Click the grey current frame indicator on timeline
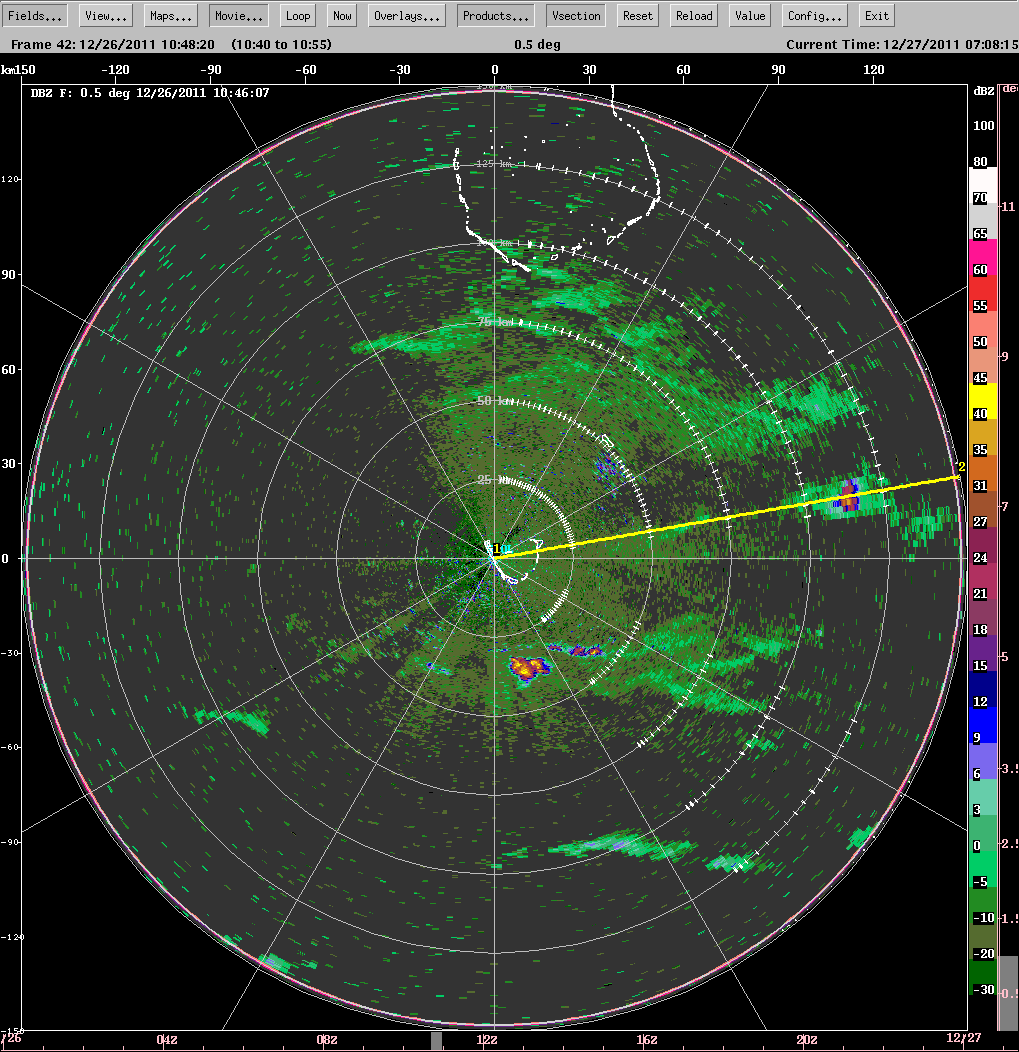This screenshot has width=1019, height=1052. coord(437,1041)
